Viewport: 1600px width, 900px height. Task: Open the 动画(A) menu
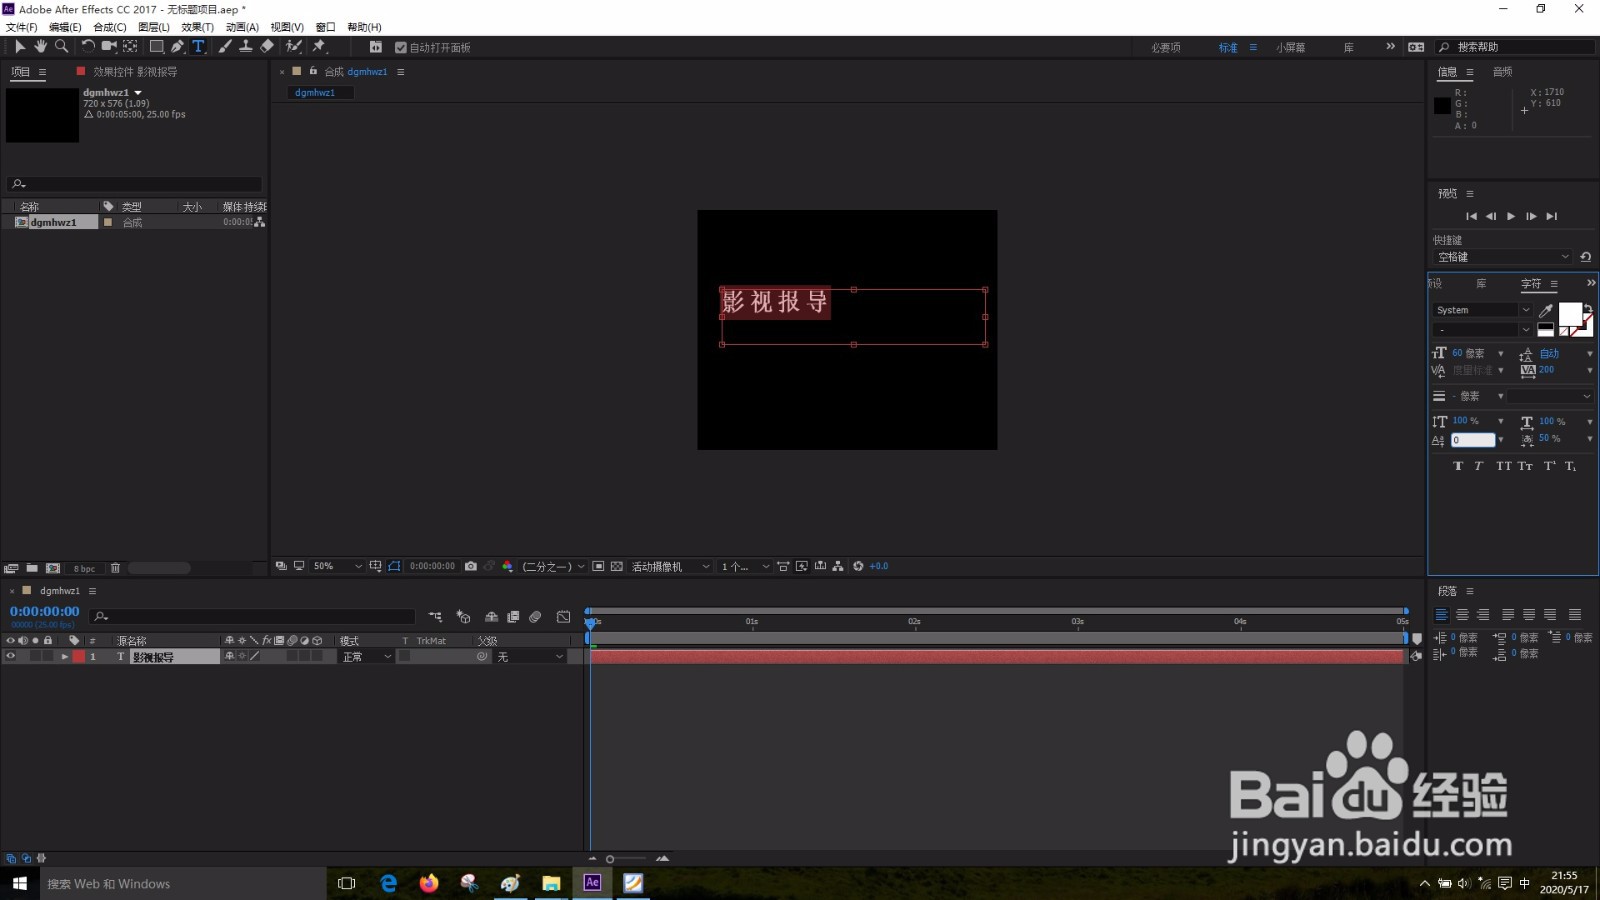point(242,27)
